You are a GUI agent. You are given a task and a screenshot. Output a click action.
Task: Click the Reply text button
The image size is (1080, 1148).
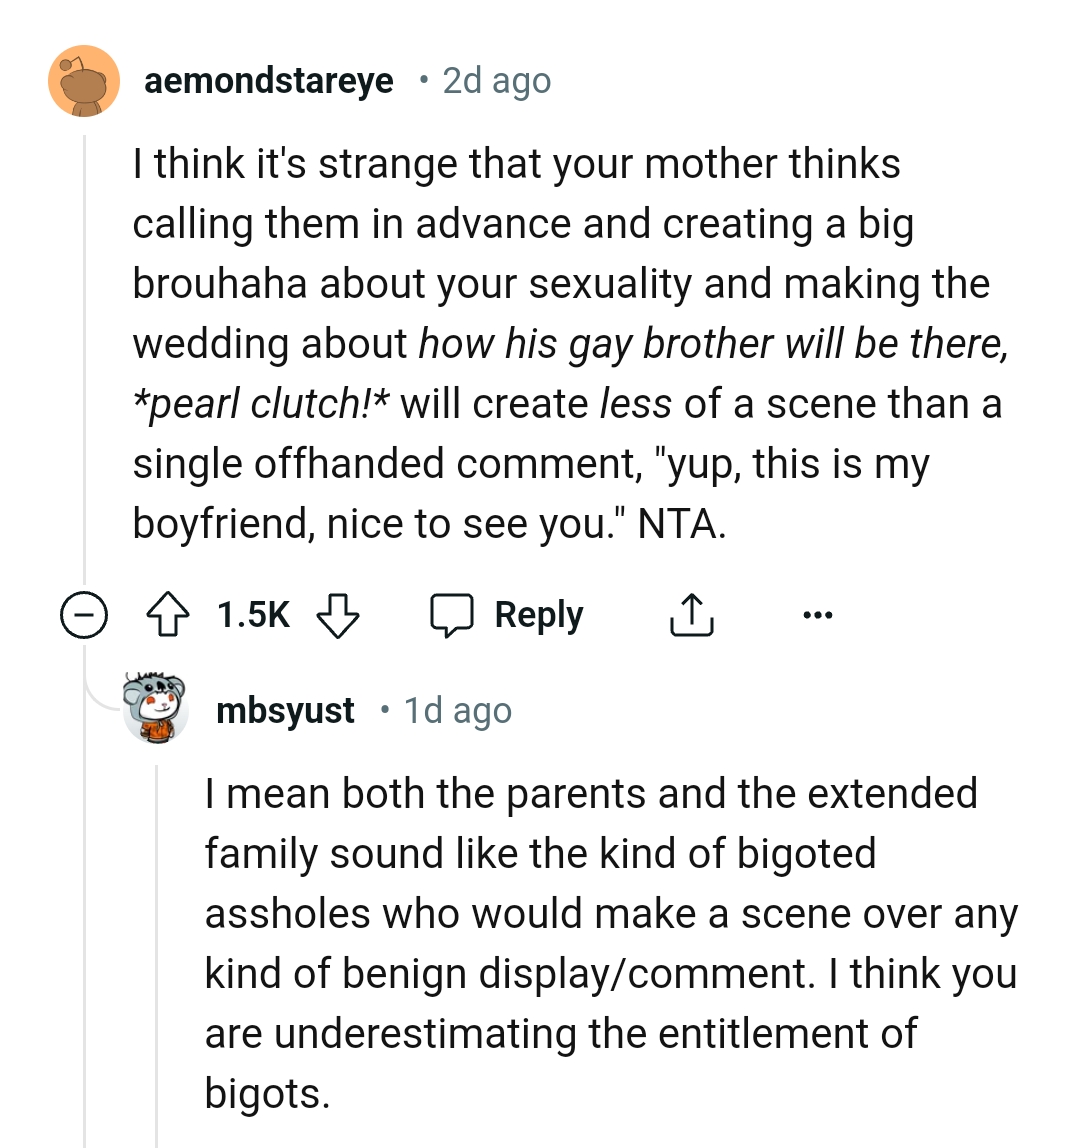point(539,616)
